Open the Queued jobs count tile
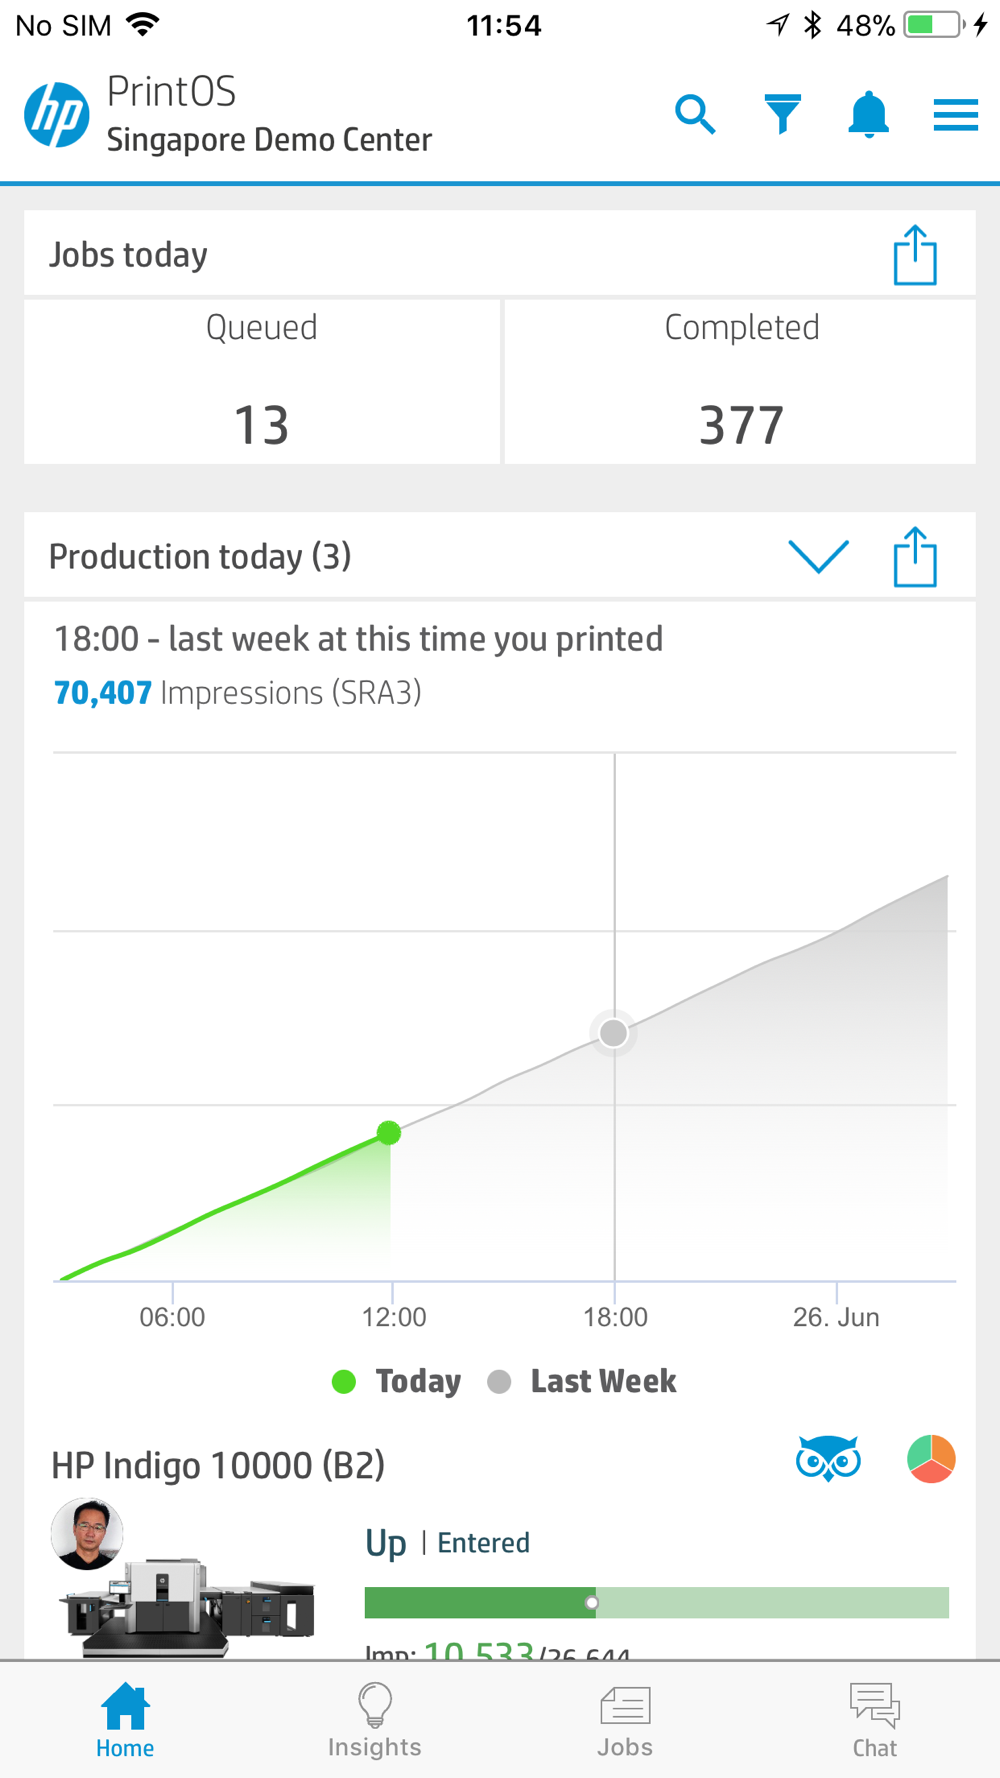The height and width of the screenshot is (1778, 1000). (x=262, y=382)
